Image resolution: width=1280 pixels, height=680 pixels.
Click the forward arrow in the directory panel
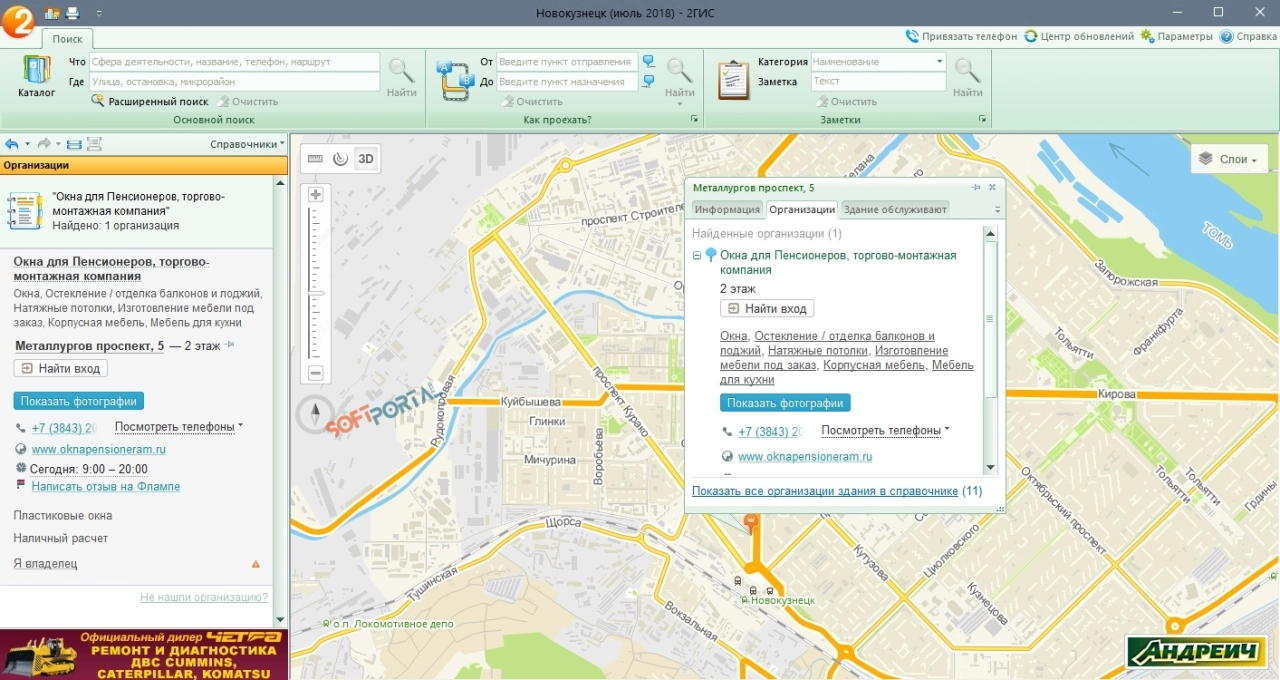44,144
